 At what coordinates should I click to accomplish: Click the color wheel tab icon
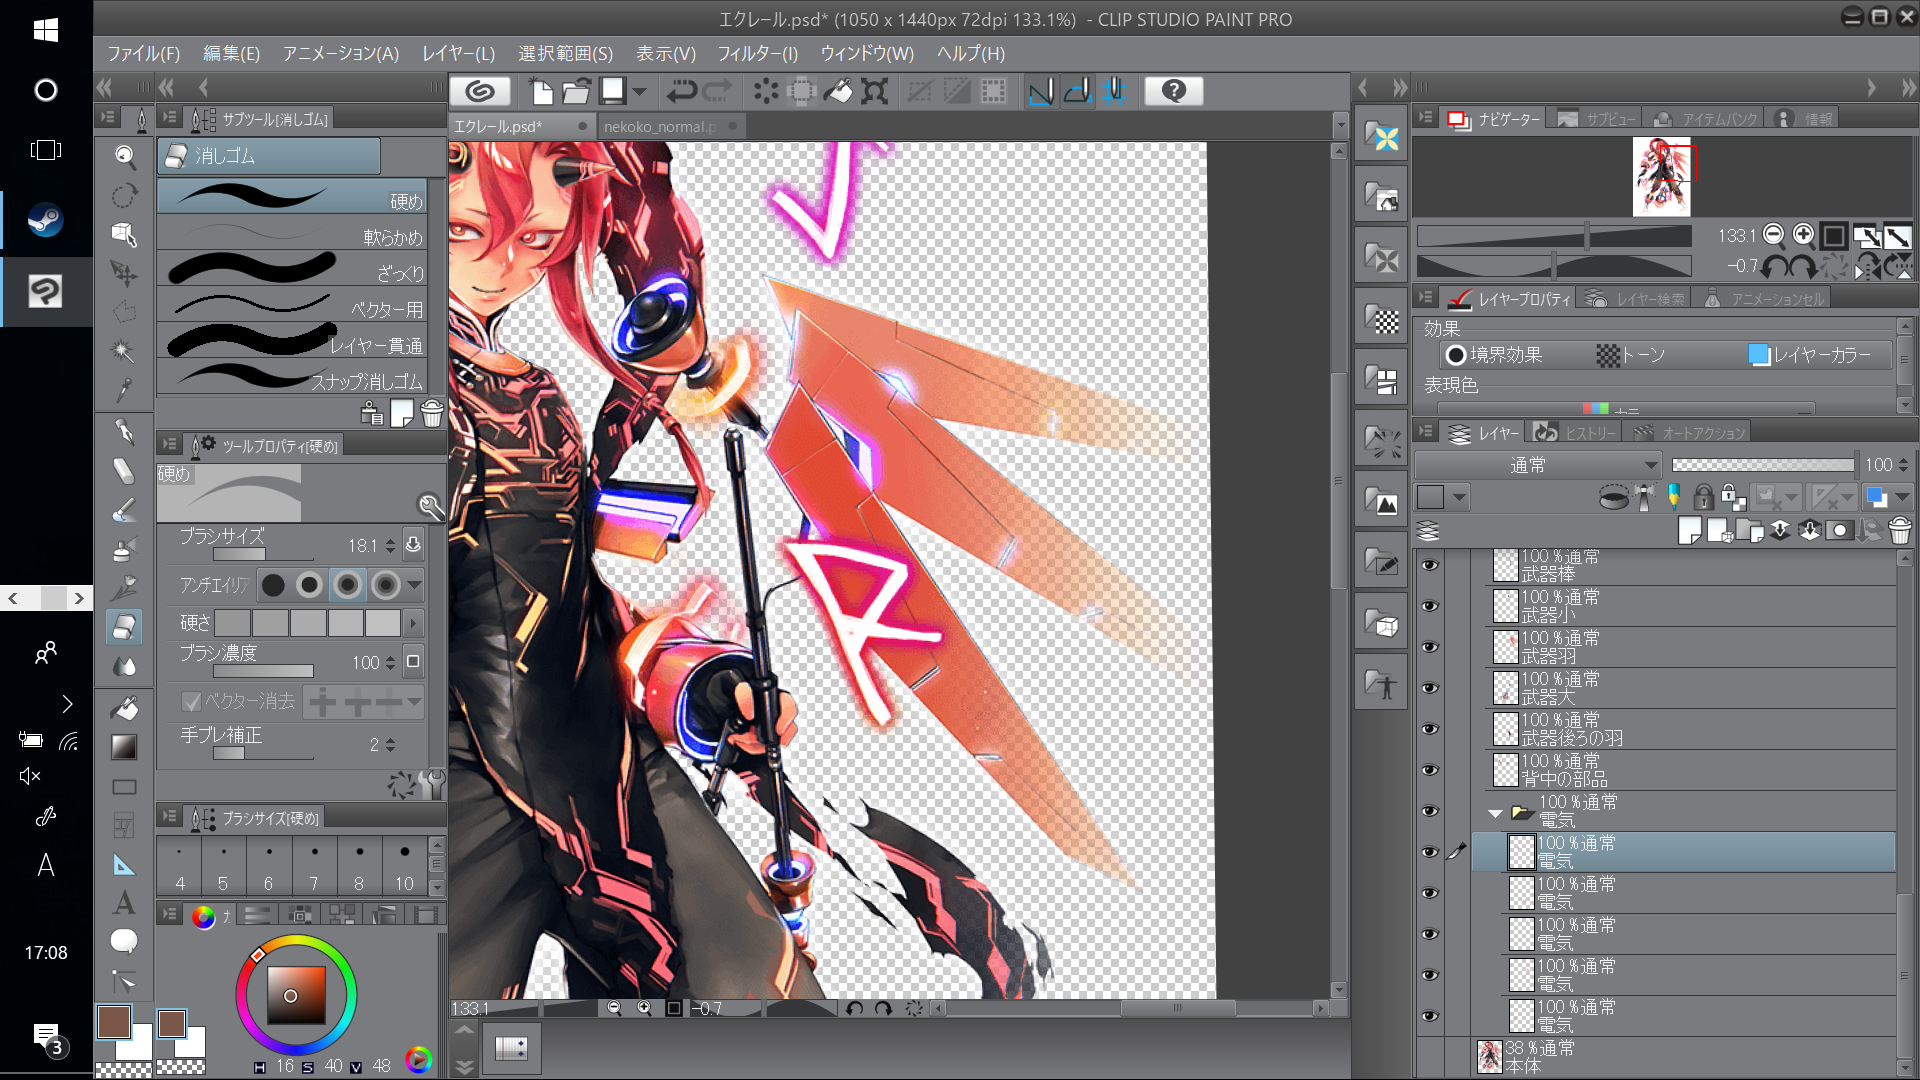point(203,915)
